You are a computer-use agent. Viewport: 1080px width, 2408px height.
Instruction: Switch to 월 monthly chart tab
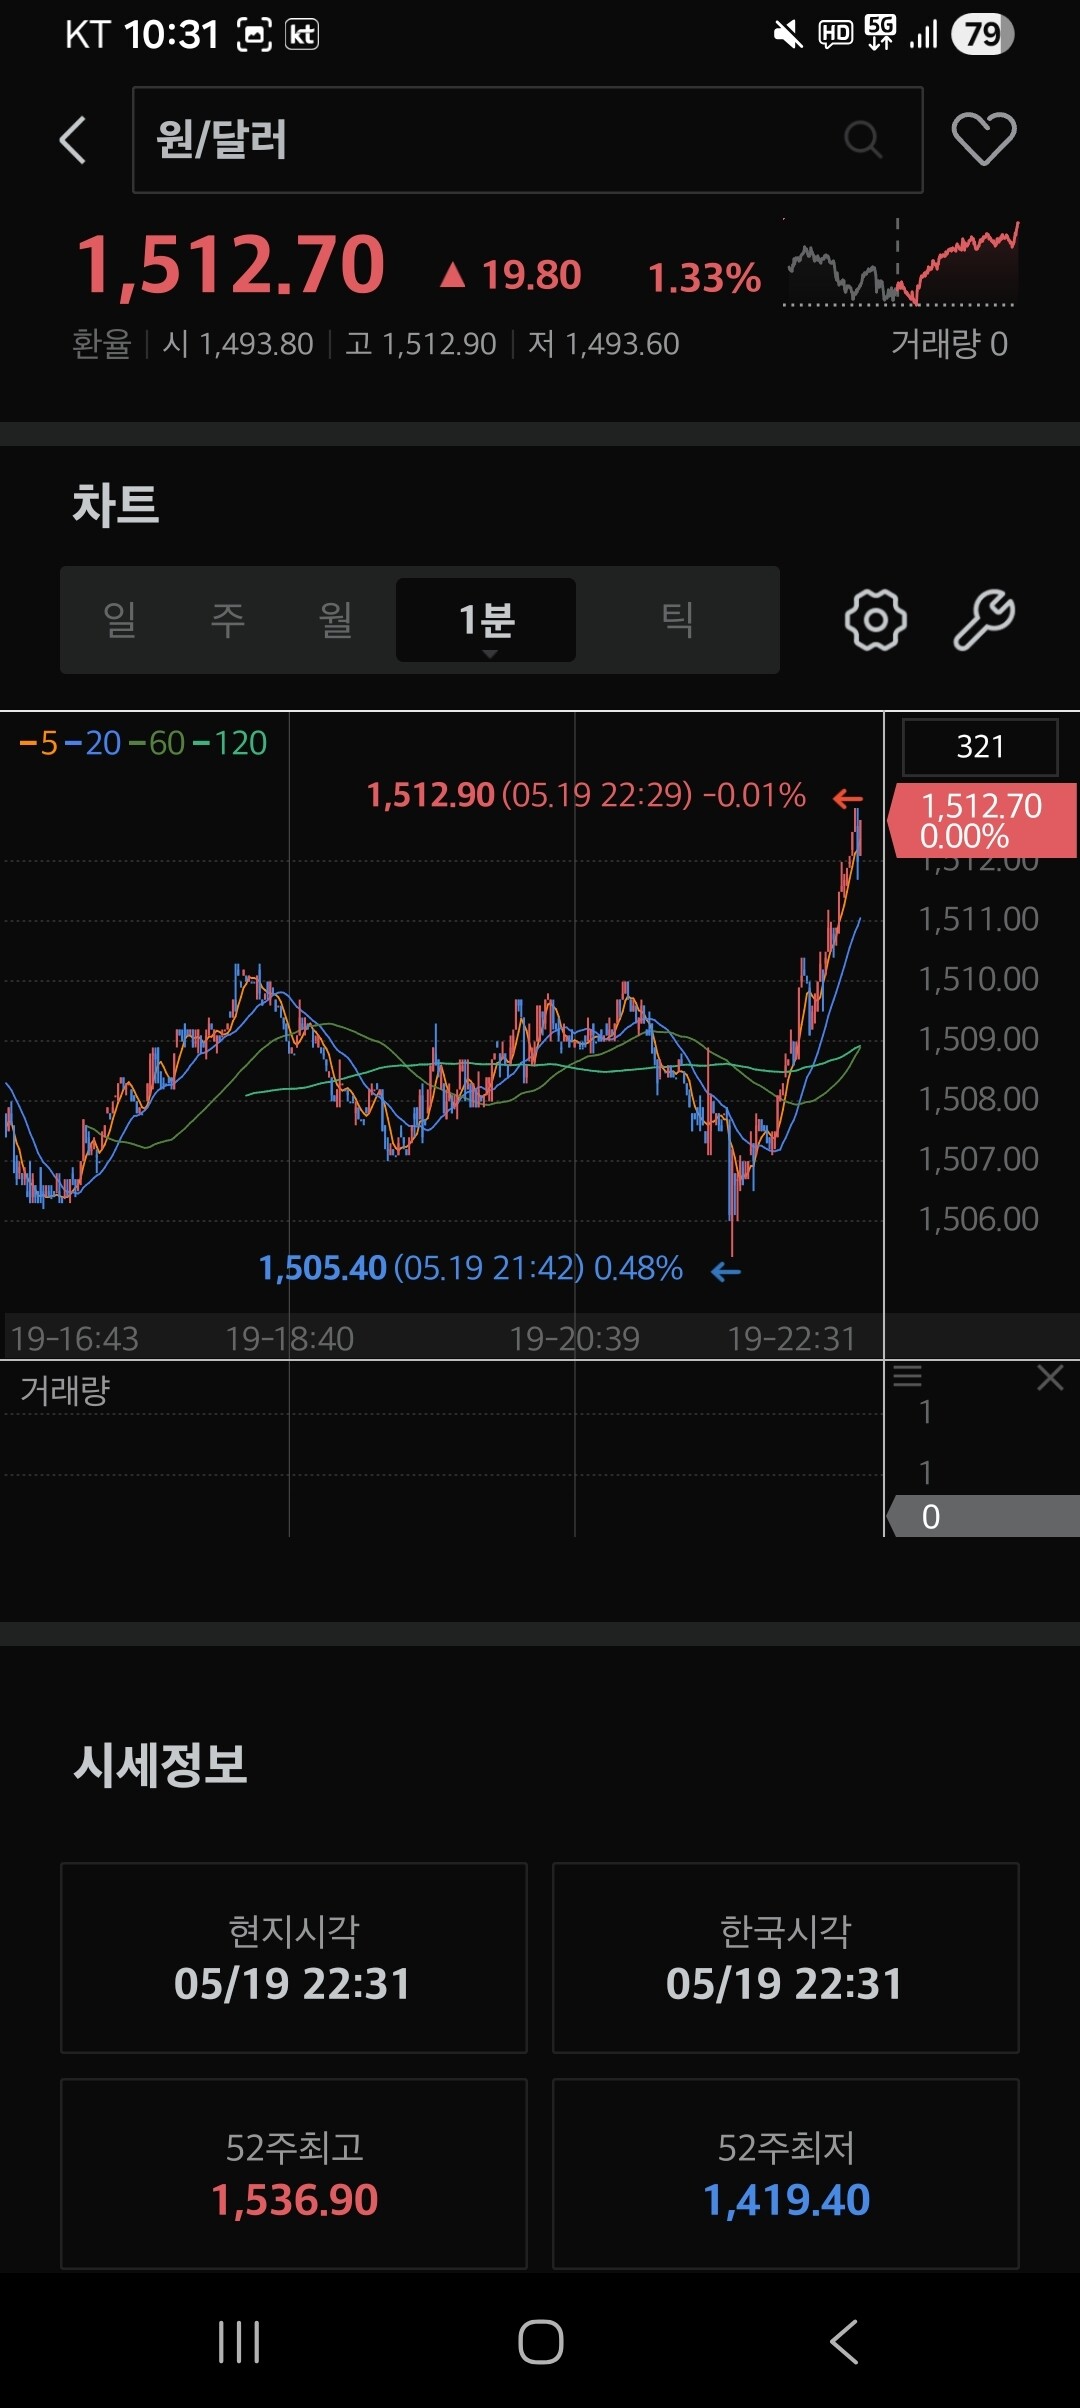click(x=336, y=620)
